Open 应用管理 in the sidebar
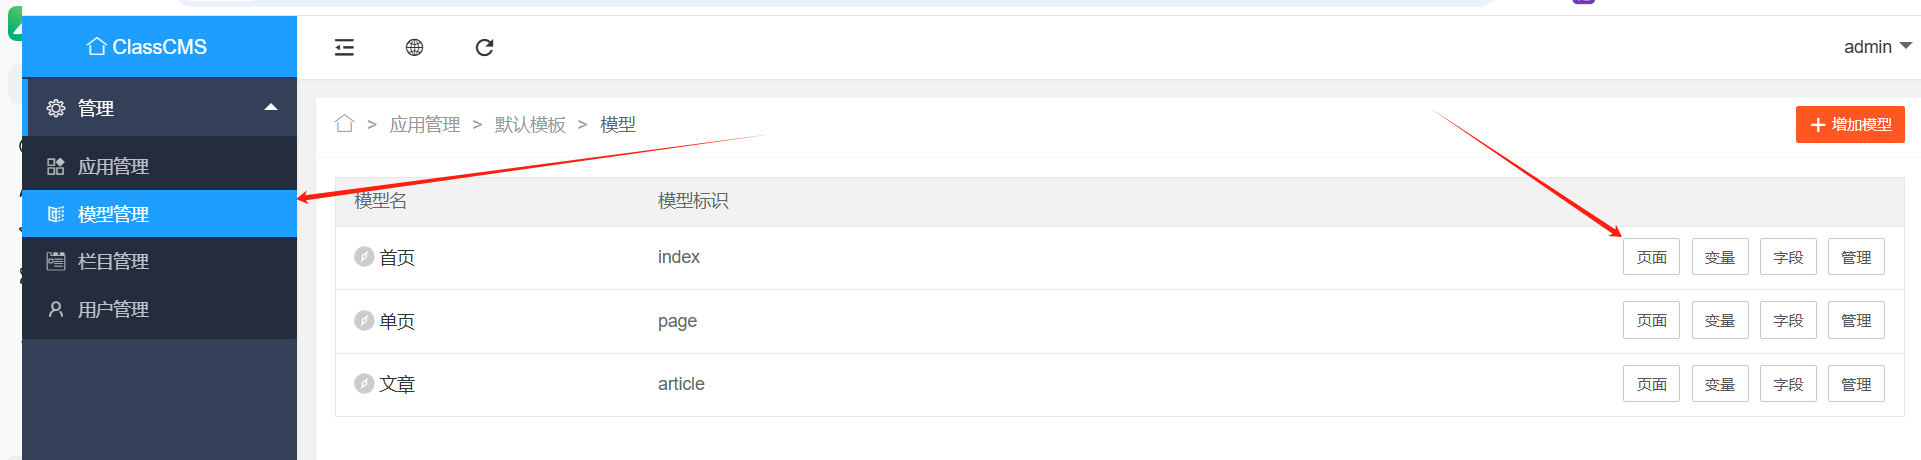The image size is (1921, 460). click(113, 167)
